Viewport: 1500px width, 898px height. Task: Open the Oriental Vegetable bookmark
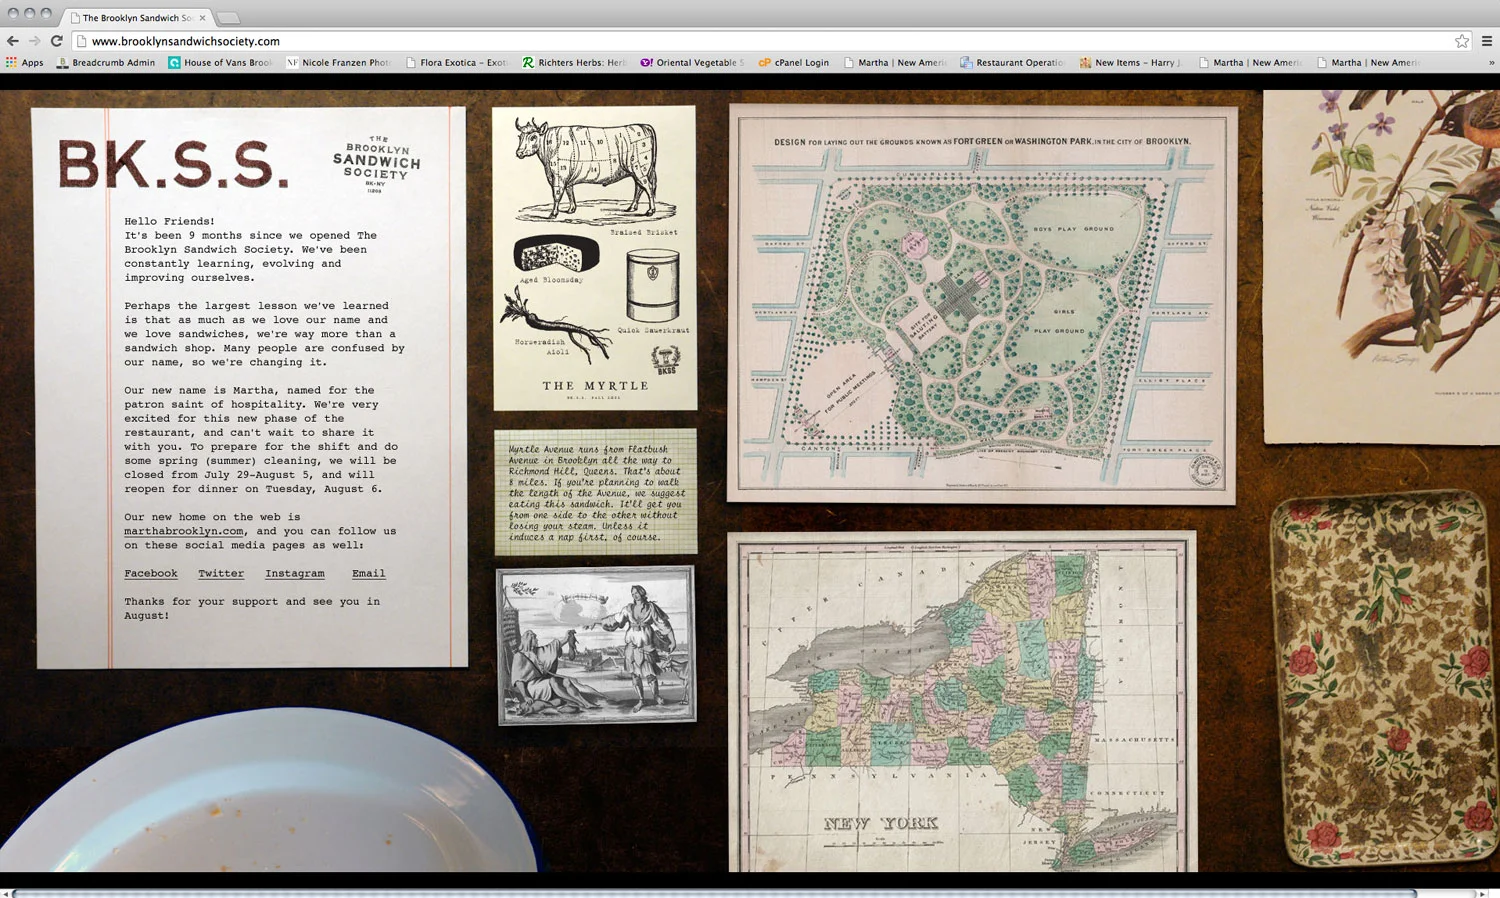(x=692, y=62)
